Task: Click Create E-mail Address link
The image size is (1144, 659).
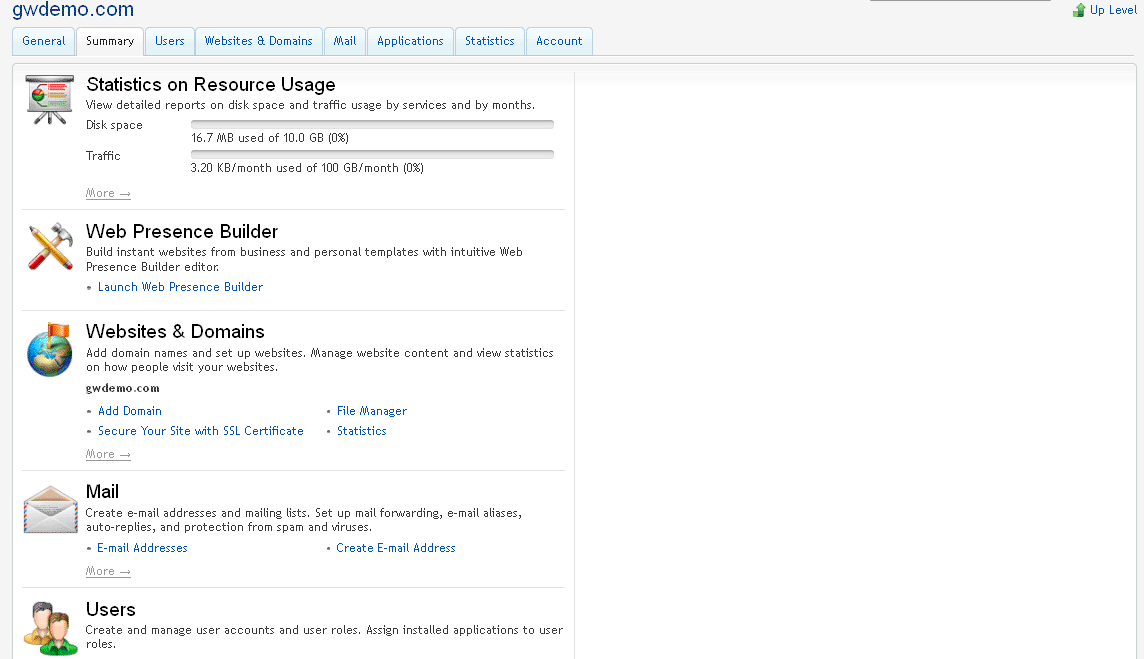Action: click(396, 548)
